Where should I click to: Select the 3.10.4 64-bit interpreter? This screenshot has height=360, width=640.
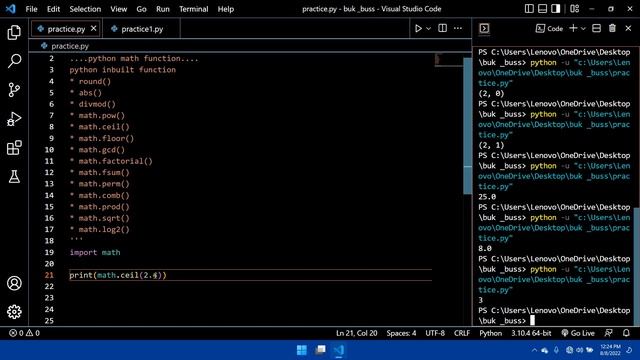531,333
